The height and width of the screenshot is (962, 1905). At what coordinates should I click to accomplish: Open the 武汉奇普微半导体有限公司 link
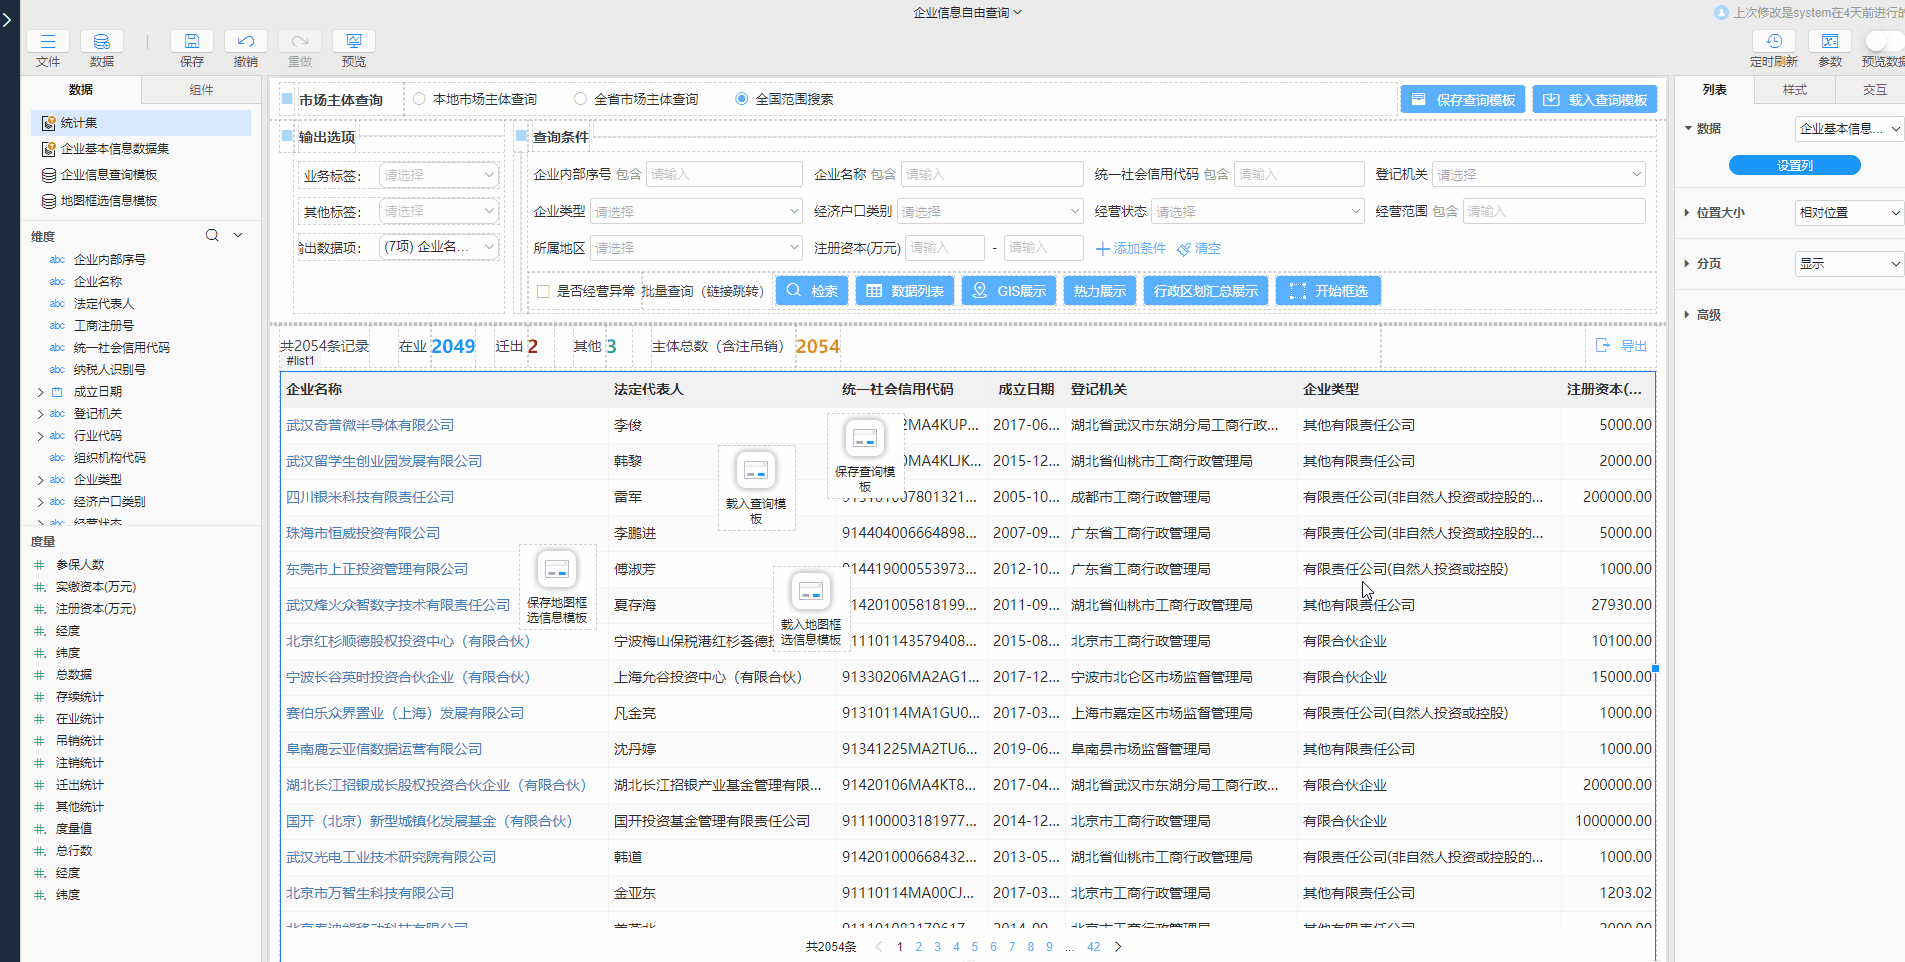(x=370, y=425)
